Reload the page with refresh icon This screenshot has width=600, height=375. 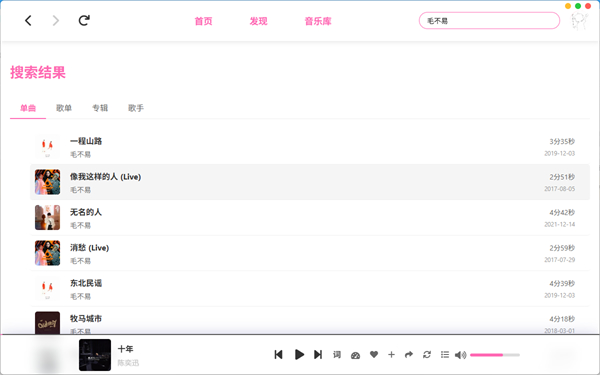tap(84, 20)
